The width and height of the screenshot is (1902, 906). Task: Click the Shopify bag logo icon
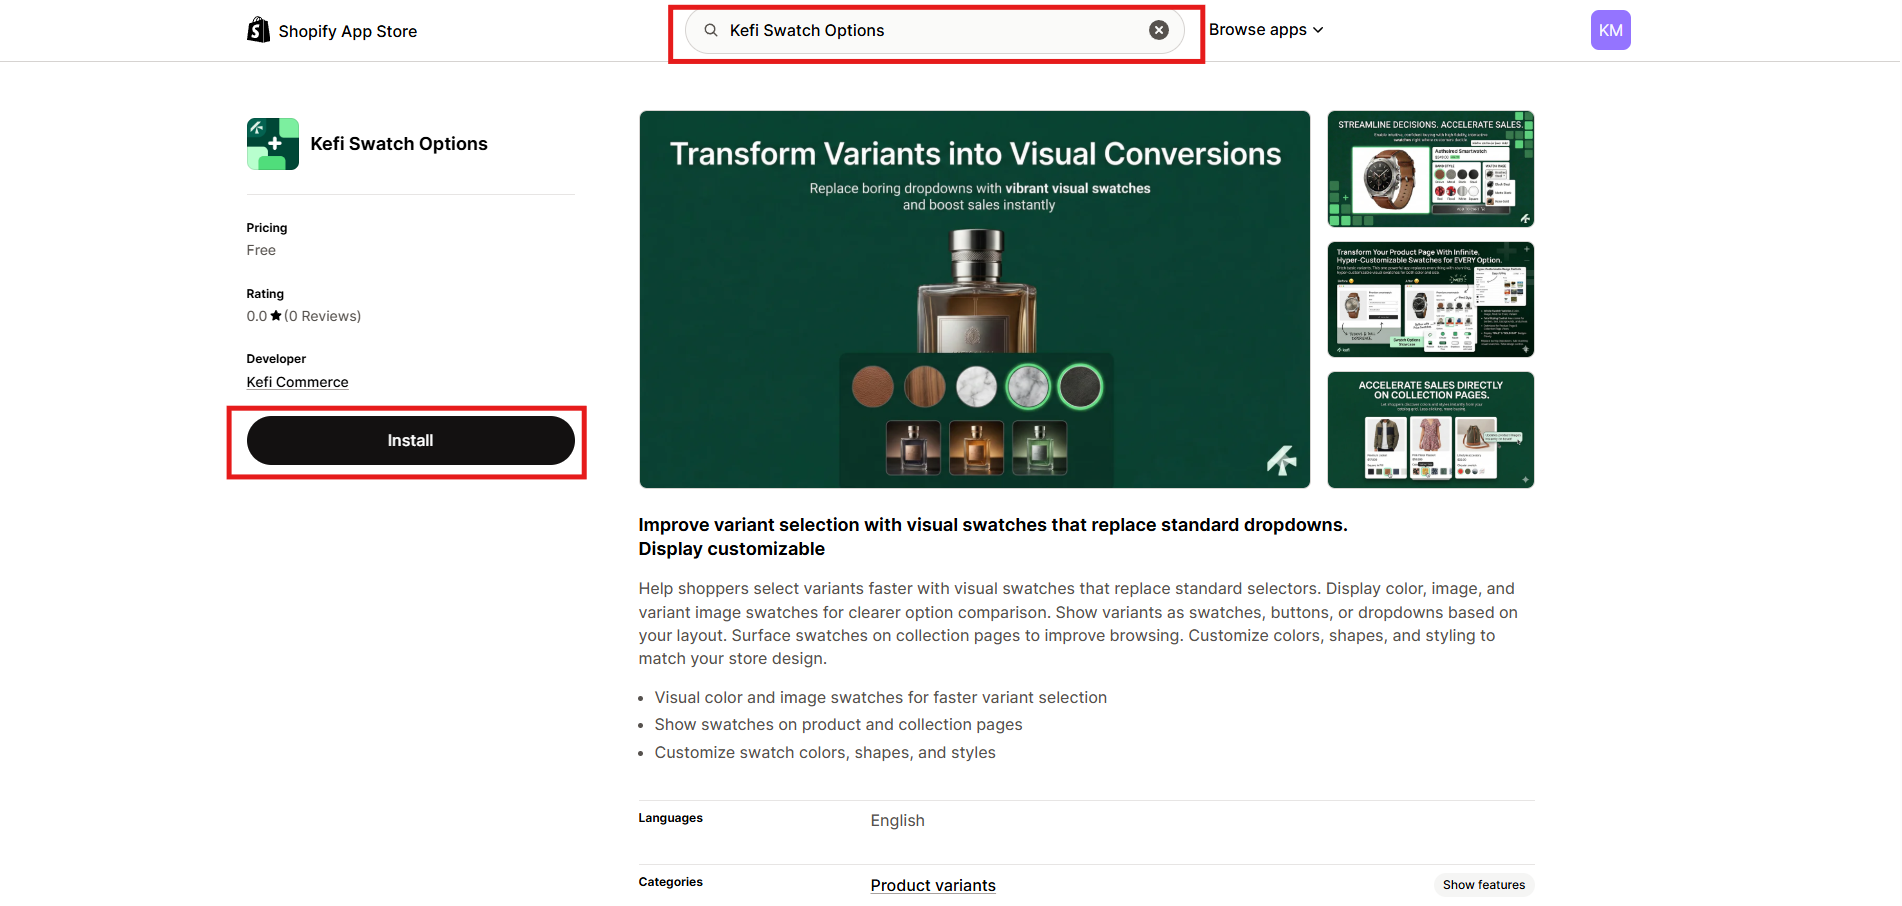click(x=258, y=30)
